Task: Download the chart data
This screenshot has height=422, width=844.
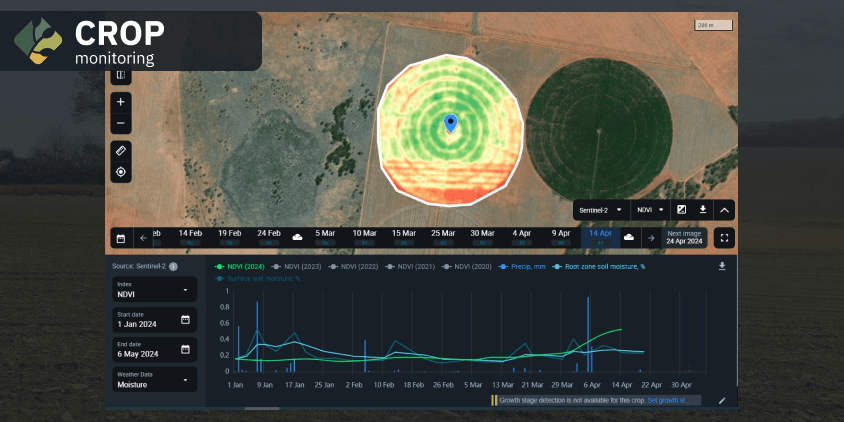Action: tap(722, 266)
